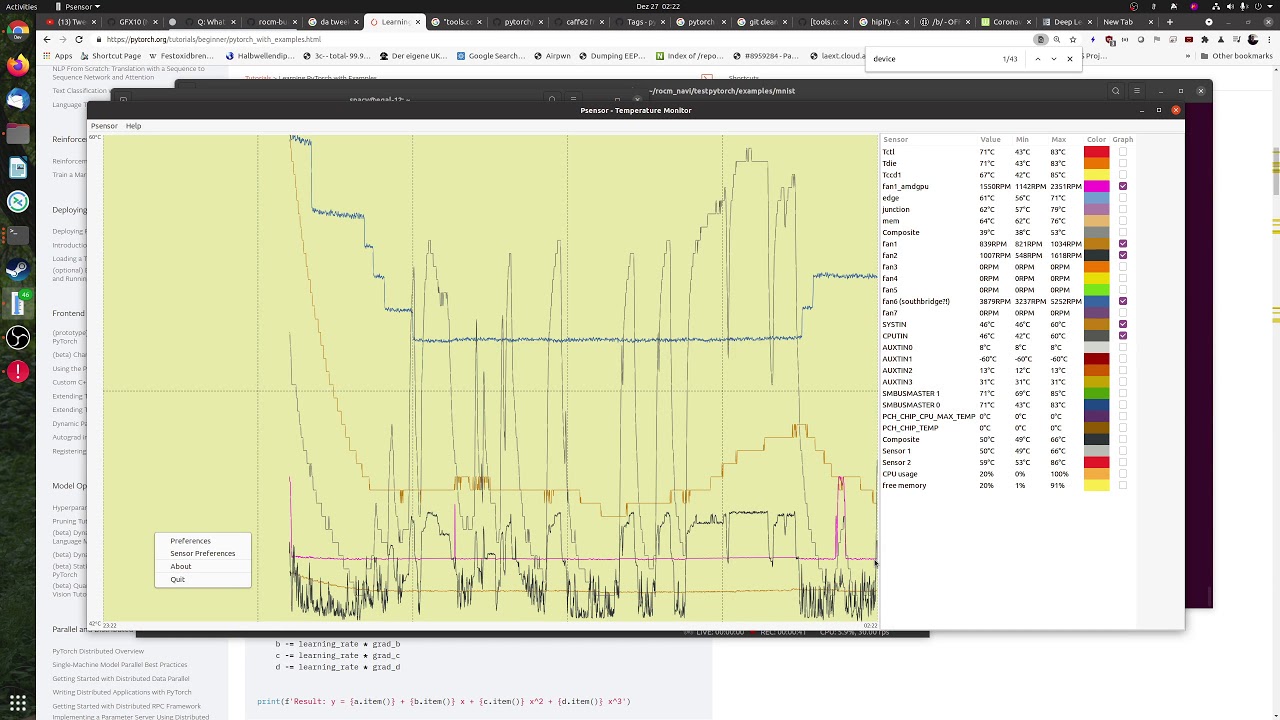Viewport: 1280px width, 720px height.
Task: Open Other bookmarks folder
Action: point(1236,56)
